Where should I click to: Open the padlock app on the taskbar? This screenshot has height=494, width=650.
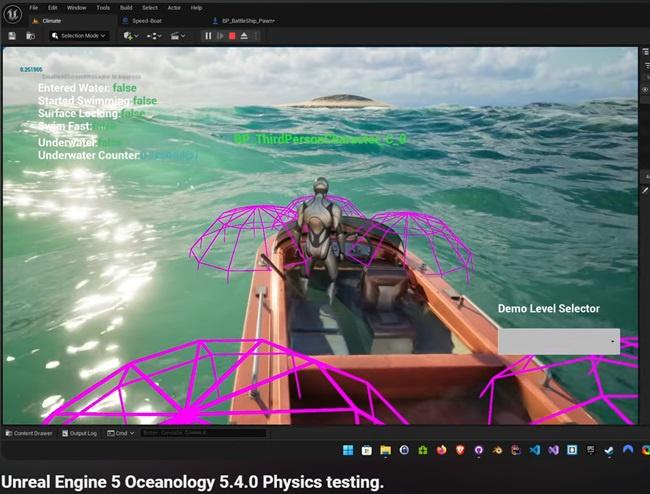[x=404, y=450]
